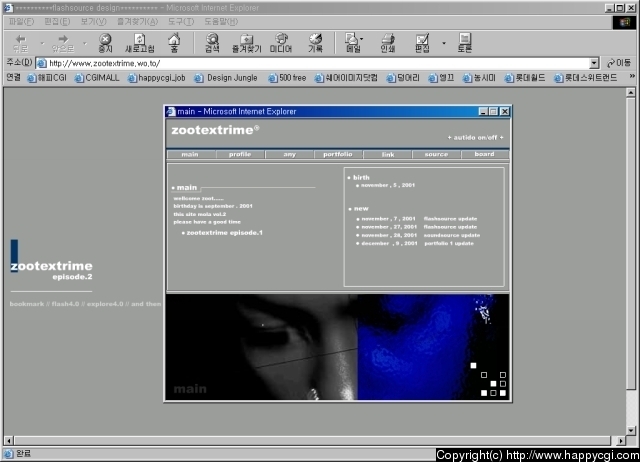Click the Mail (메일) toolbar icon
Image resolution: width=640 pixels, height=462 pixels.
coord(352,43)
